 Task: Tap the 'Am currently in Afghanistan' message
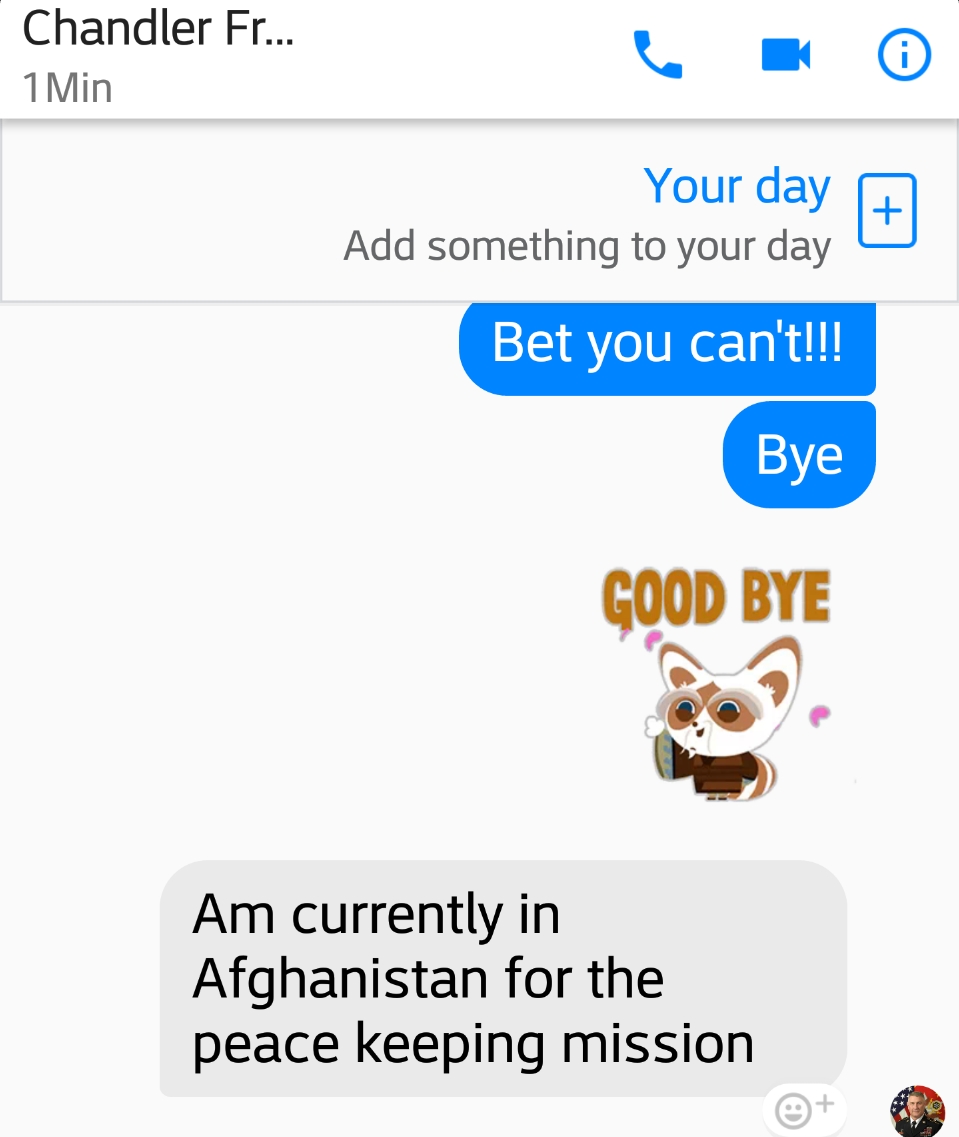point(503,978)
